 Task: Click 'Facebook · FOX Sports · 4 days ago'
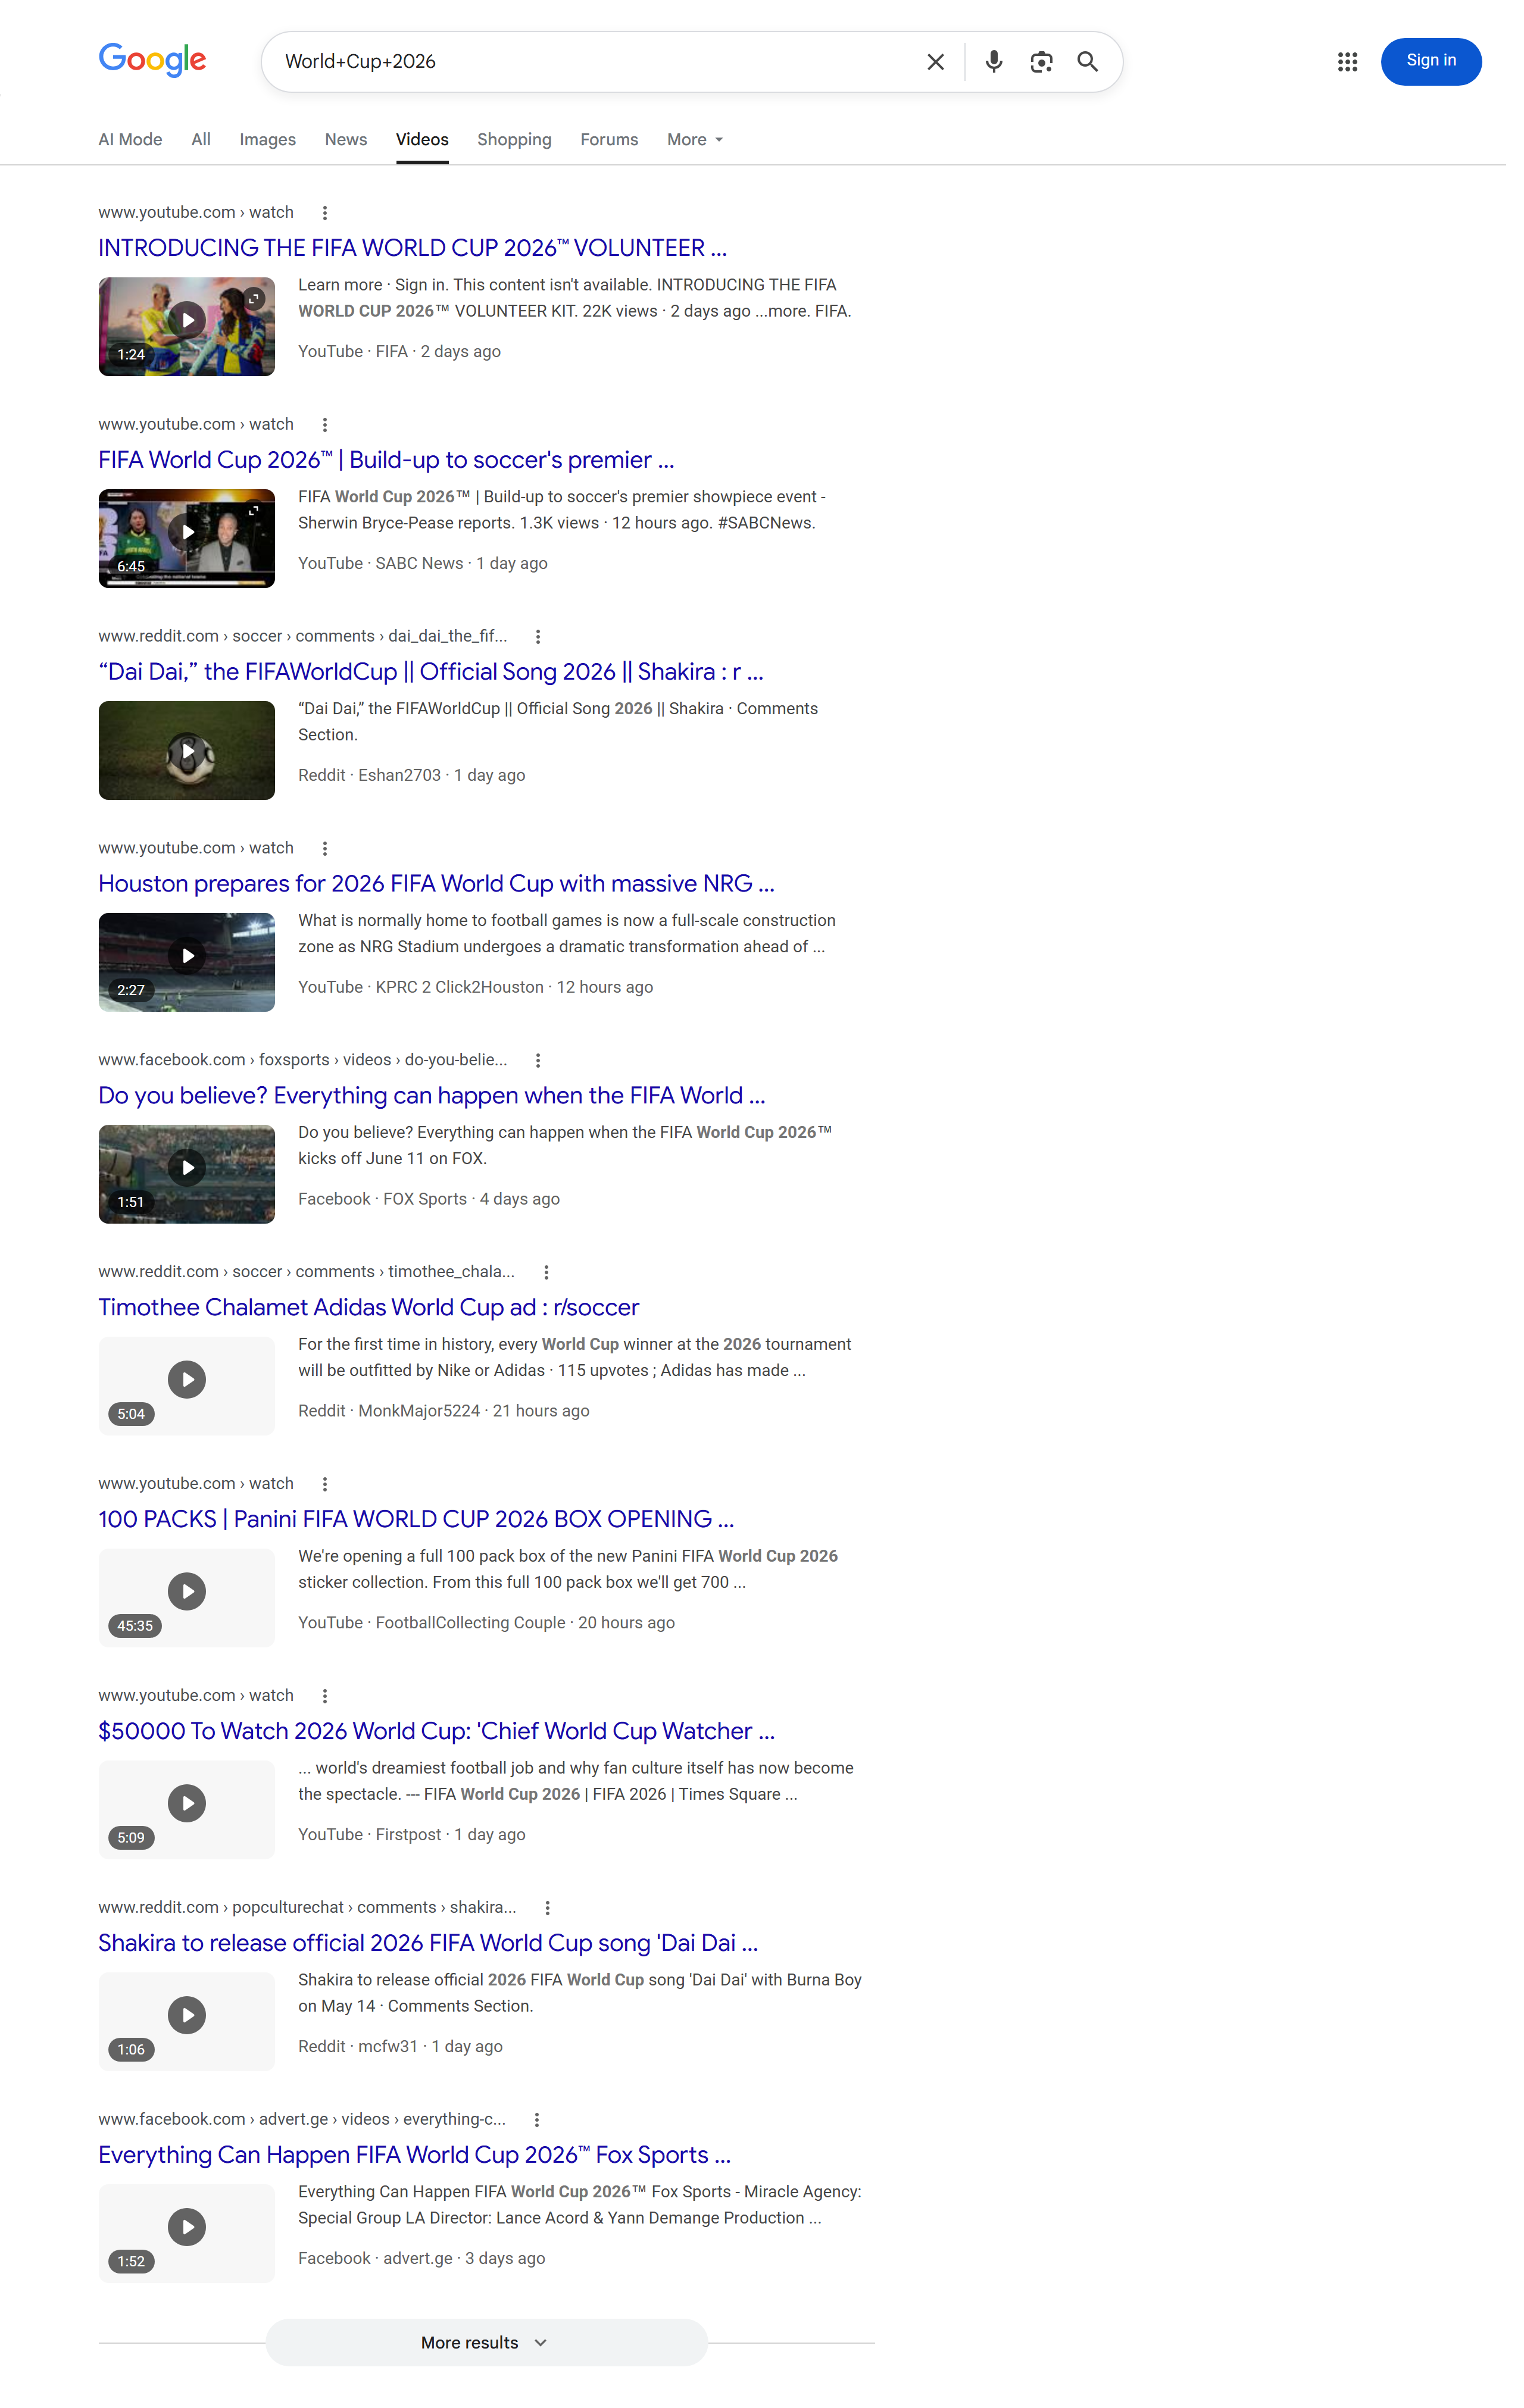(428, 1200)
